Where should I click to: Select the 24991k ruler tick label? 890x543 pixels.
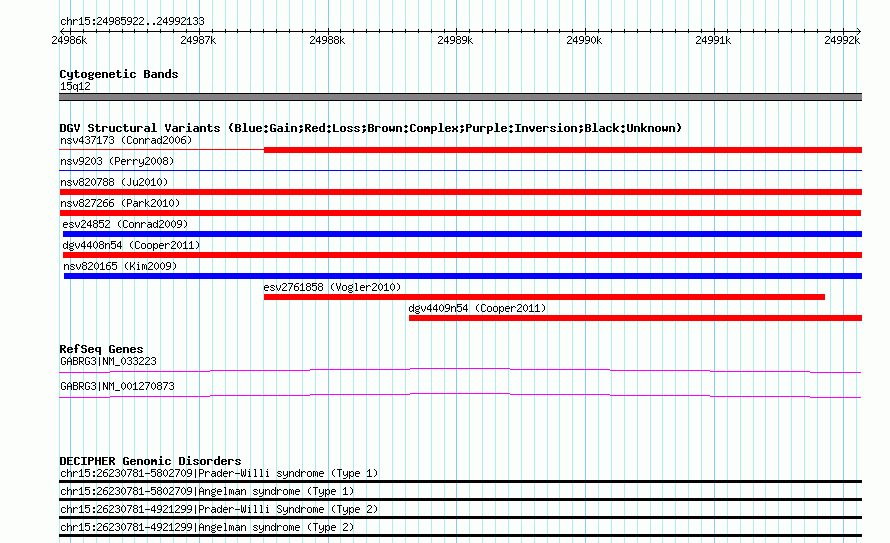(713, 40)
